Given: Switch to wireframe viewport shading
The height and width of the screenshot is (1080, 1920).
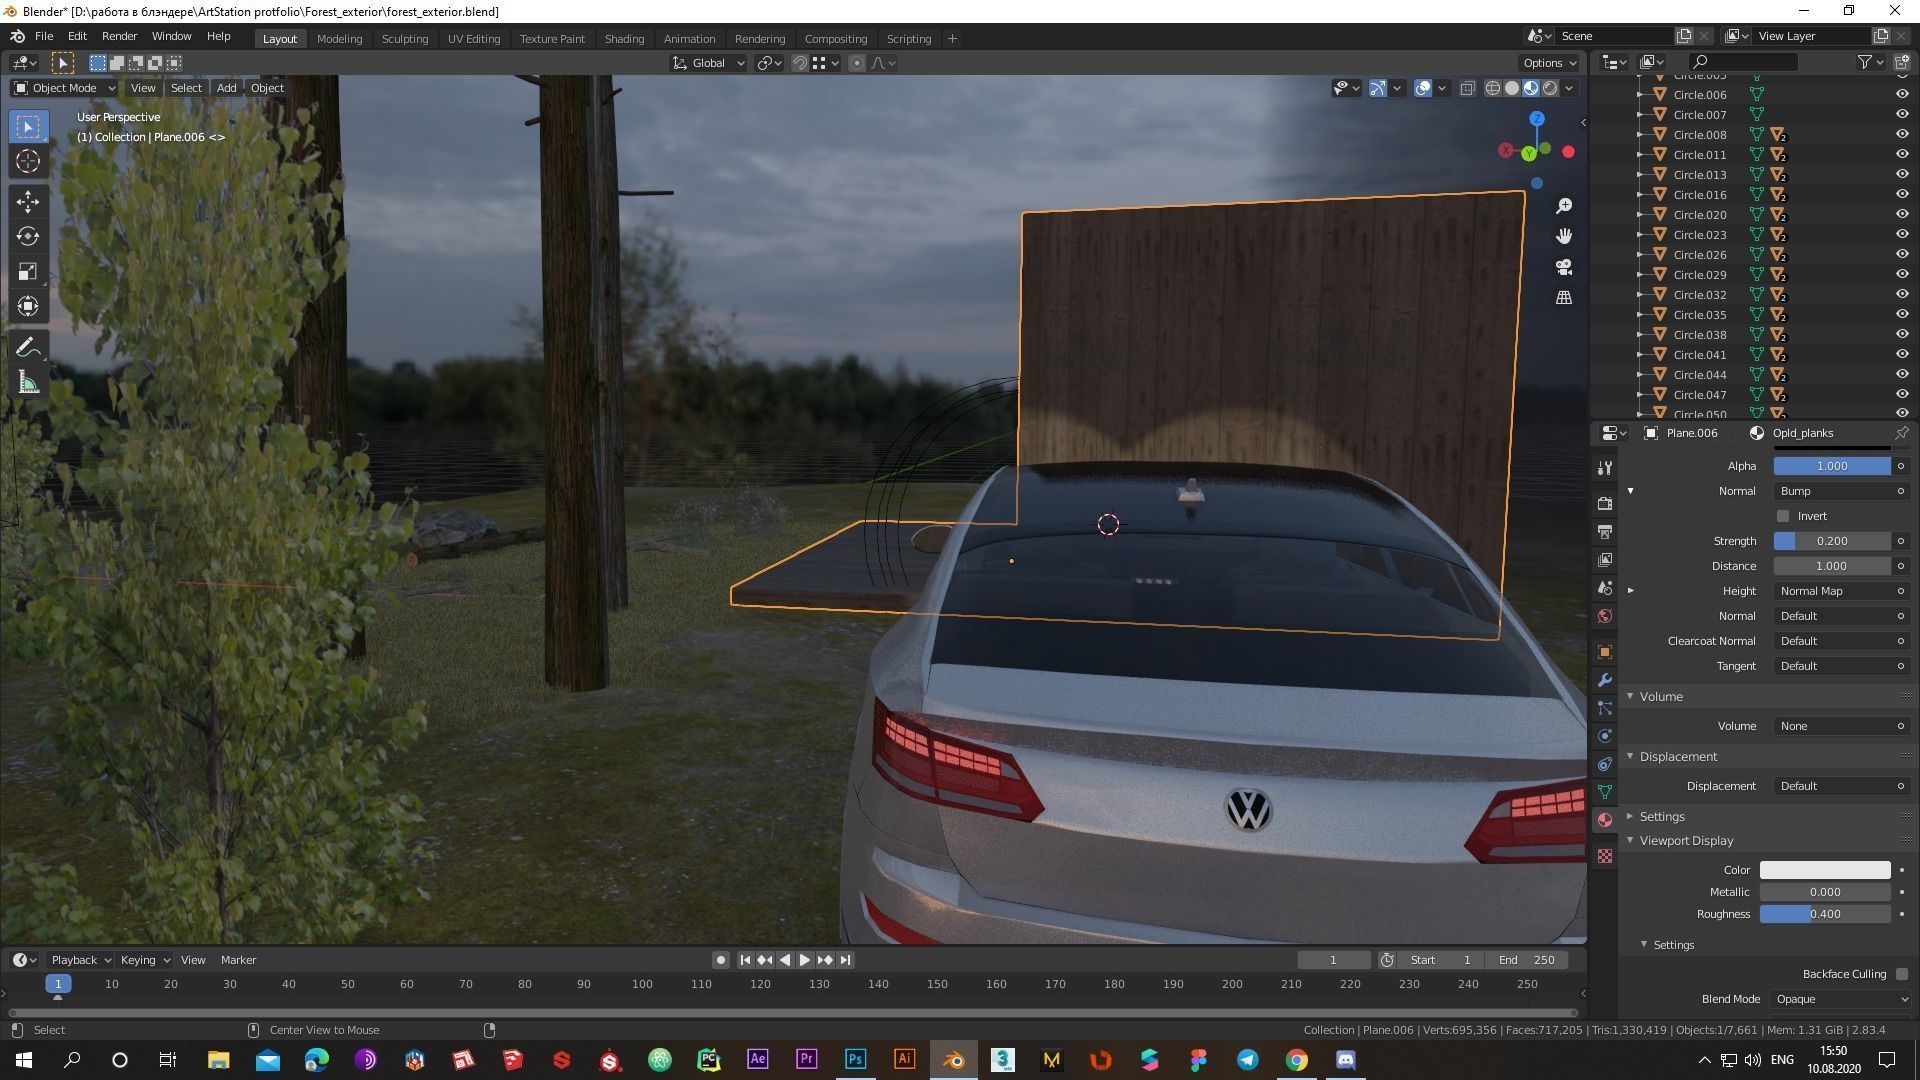Looking at the screenshot, I should (x=1493, y=88).
